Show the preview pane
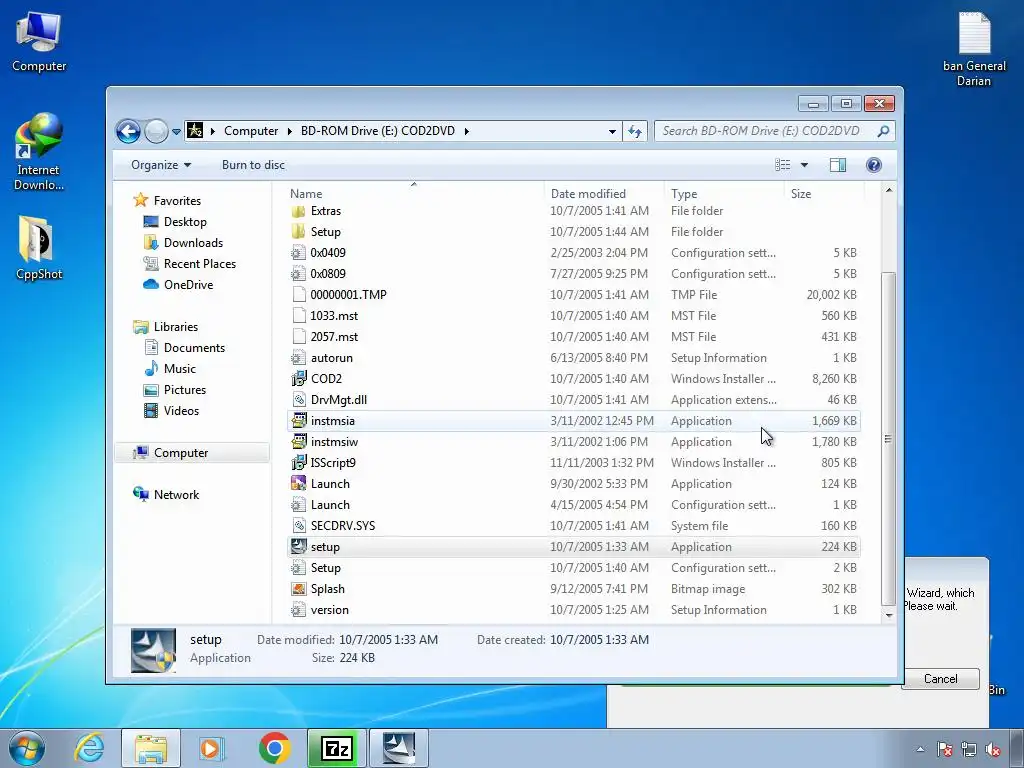The image size is (1024, 768). (838, 165)
